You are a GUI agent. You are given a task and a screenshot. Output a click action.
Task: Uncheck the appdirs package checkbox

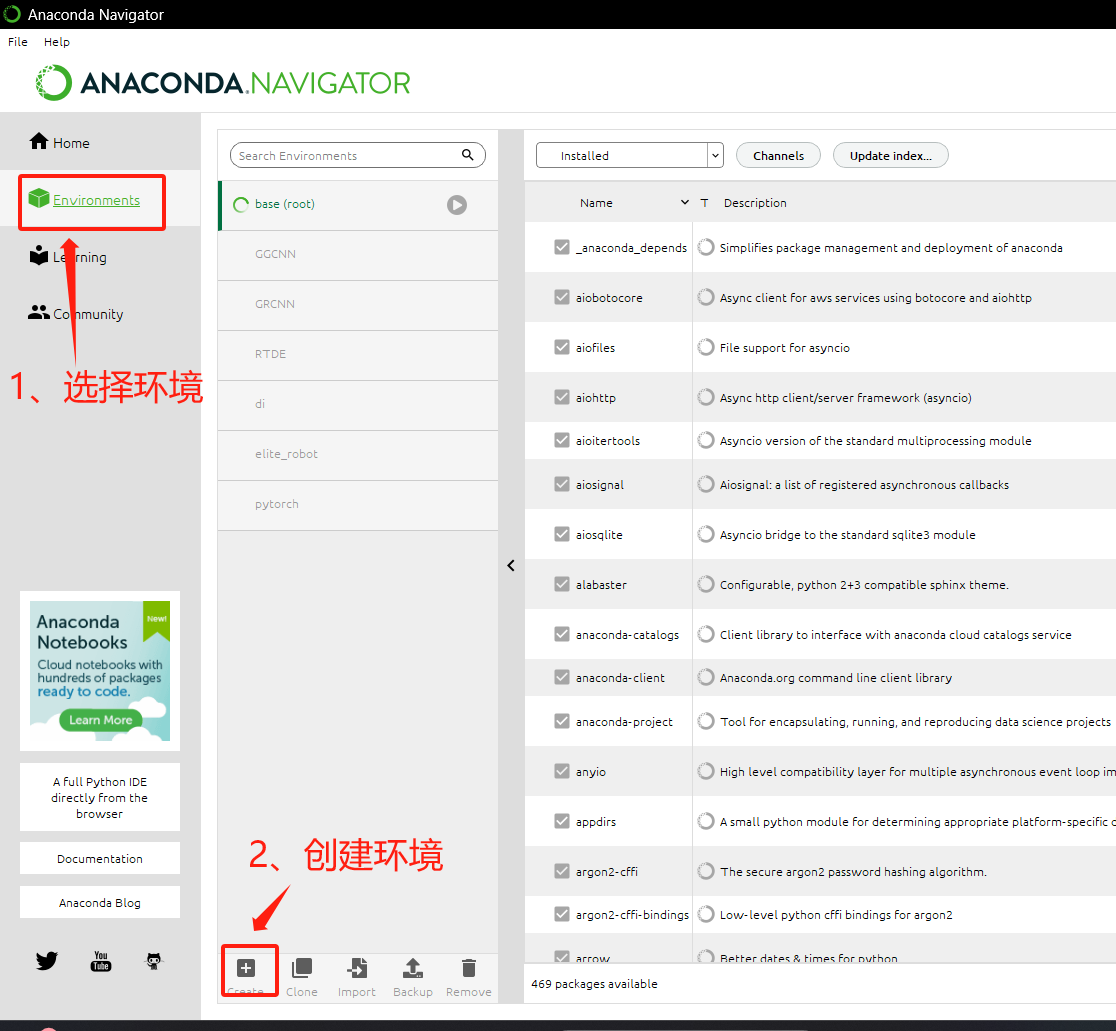[562, 821]
